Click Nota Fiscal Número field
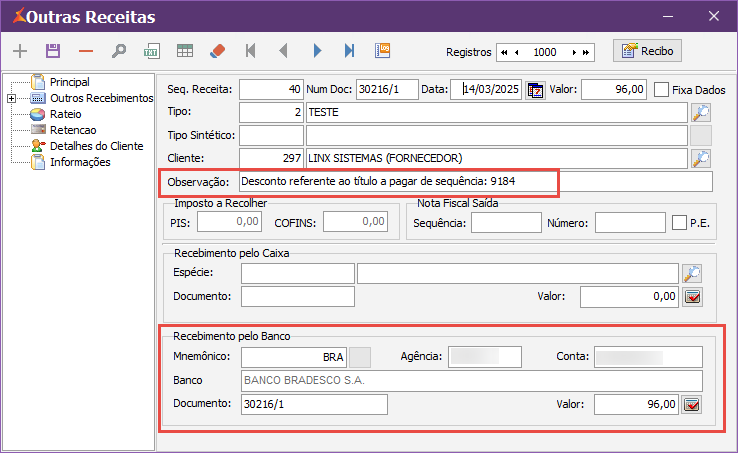The width and height of the screenshot is (738, 453). (630, 223)
